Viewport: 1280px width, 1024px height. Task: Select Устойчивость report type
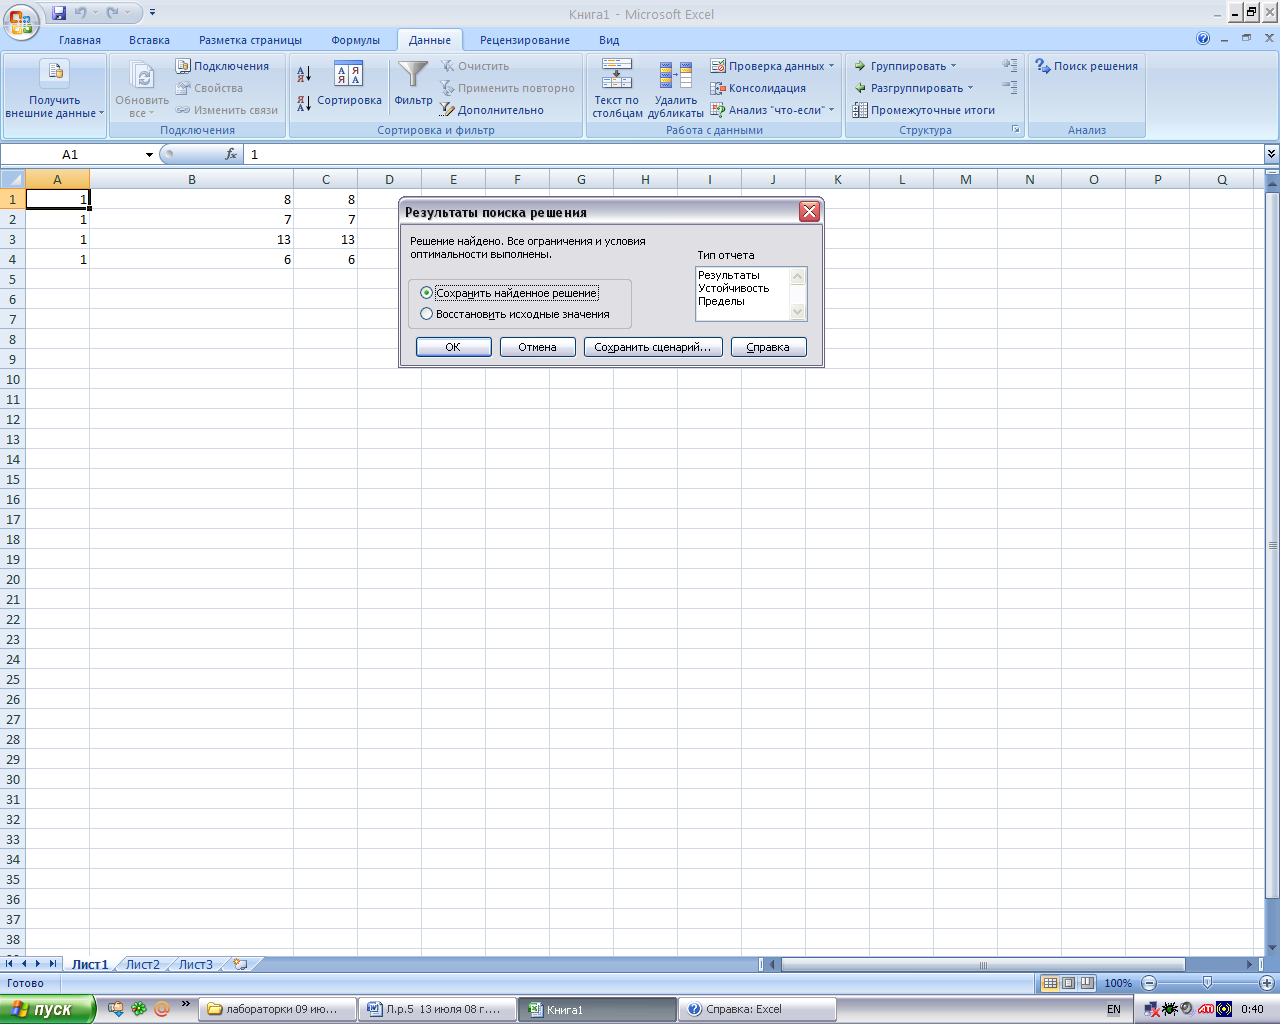pyautogui.click(x=734, y=288)
